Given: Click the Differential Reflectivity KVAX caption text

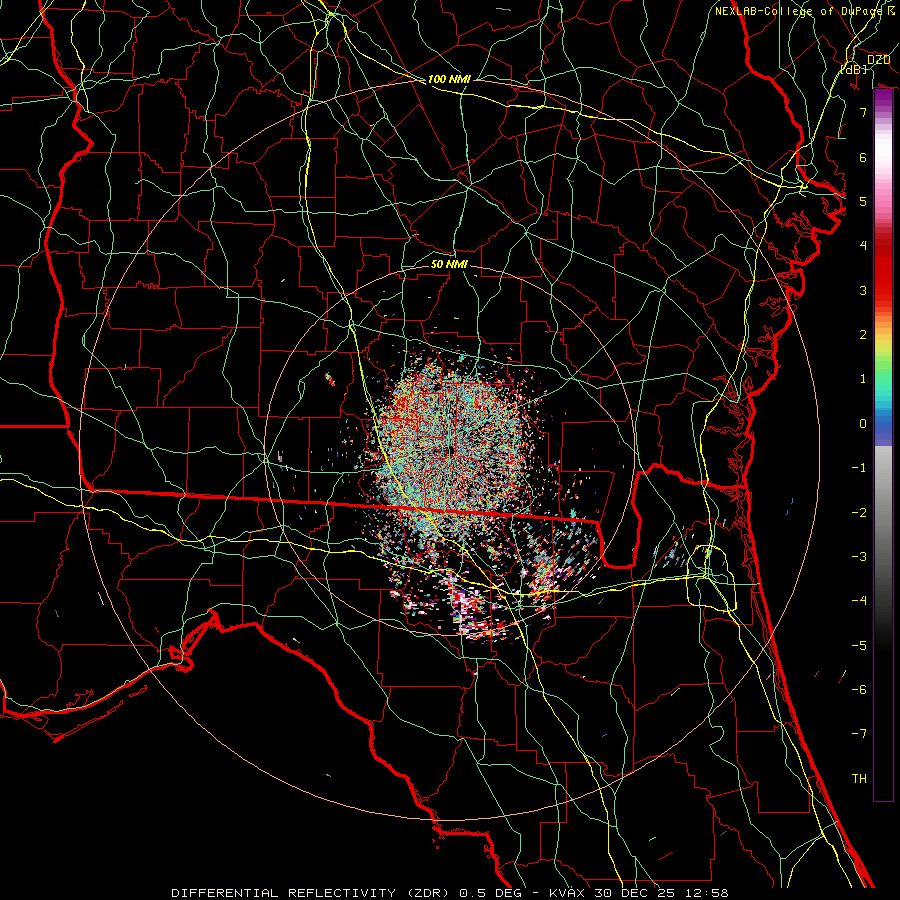Looking at the screenshot, I should point(449,893).
